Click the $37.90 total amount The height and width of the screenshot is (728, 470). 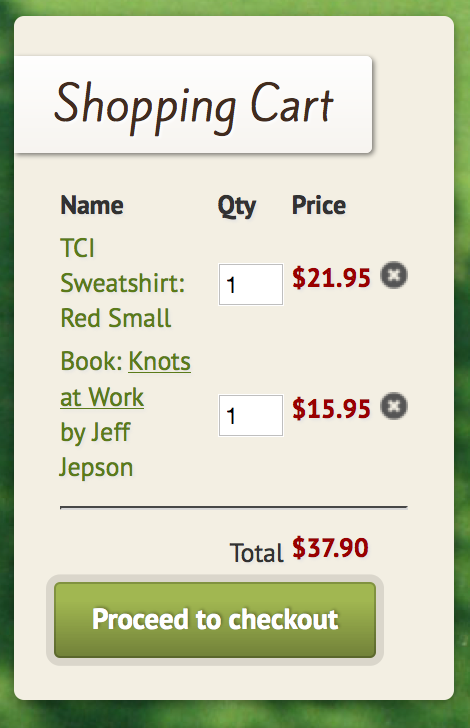click(330, 547)
